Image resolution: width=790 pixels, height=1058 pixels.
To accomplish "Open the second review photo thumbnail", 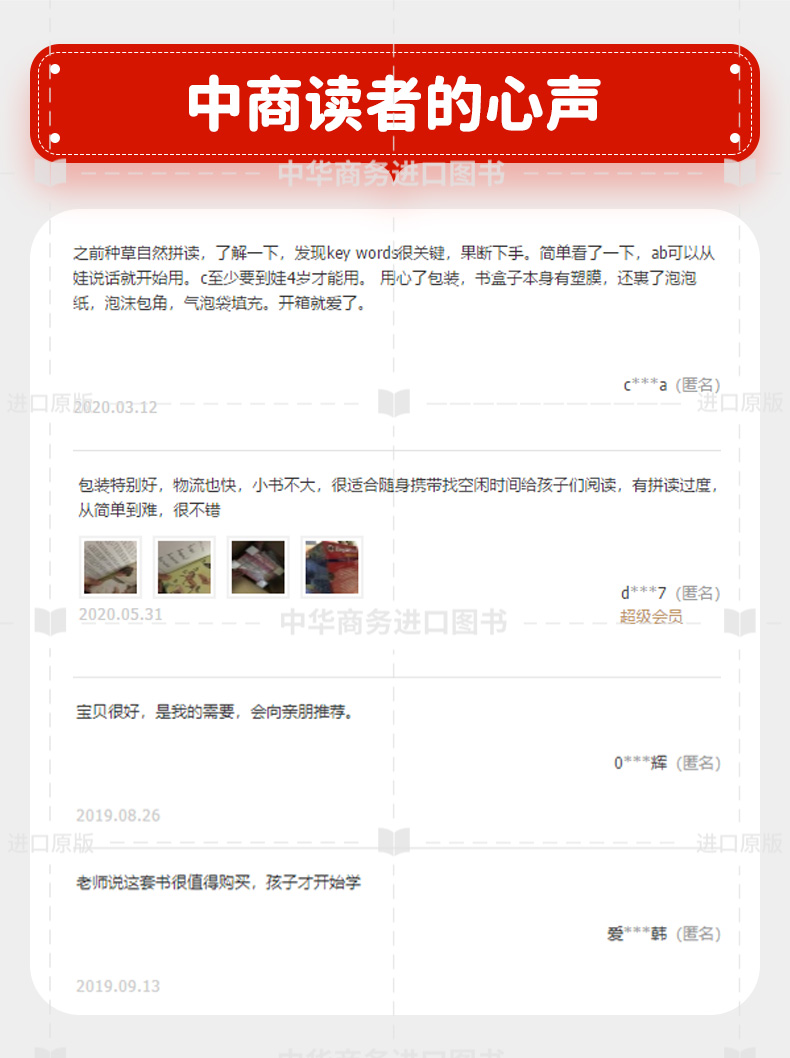I will [x=184, y=567].
